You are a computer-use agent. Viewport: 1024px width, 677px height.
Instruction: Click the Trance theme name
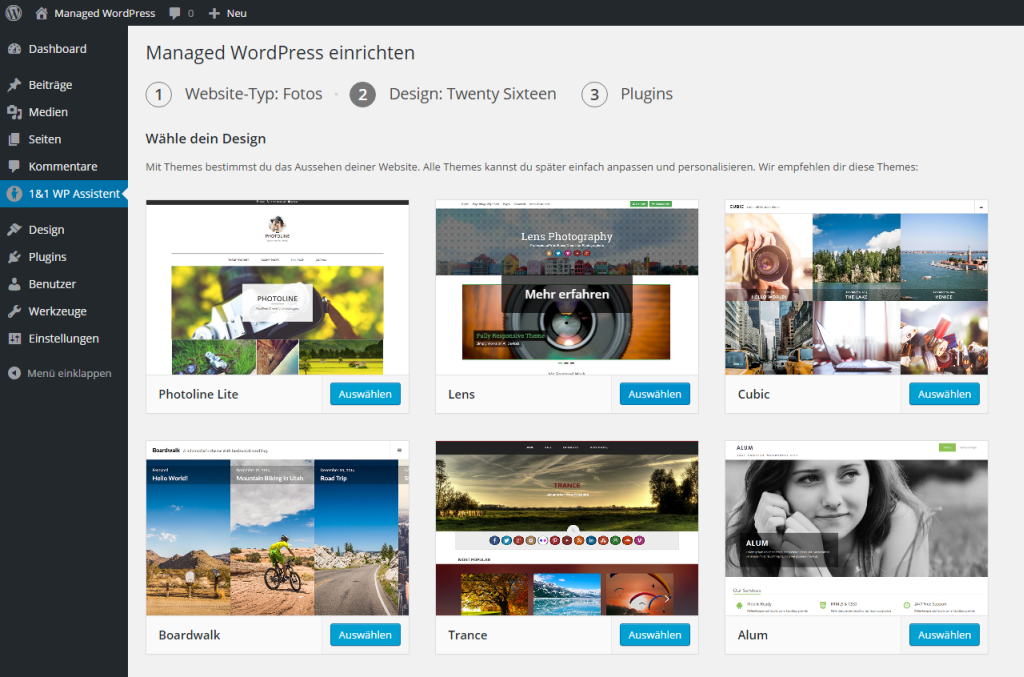(x=468, y=635)
